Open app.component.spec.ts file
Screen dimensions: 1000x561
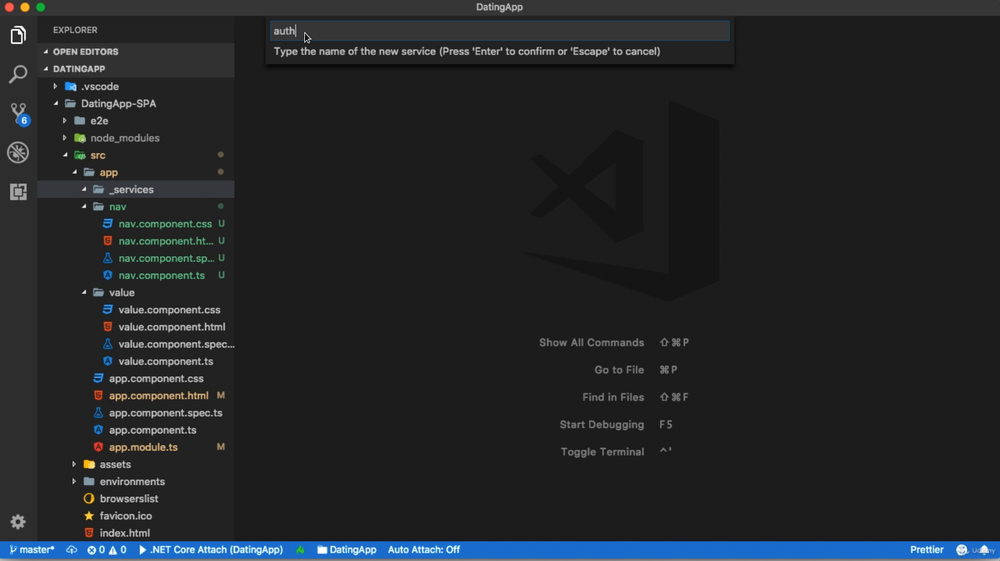(136, 413)
